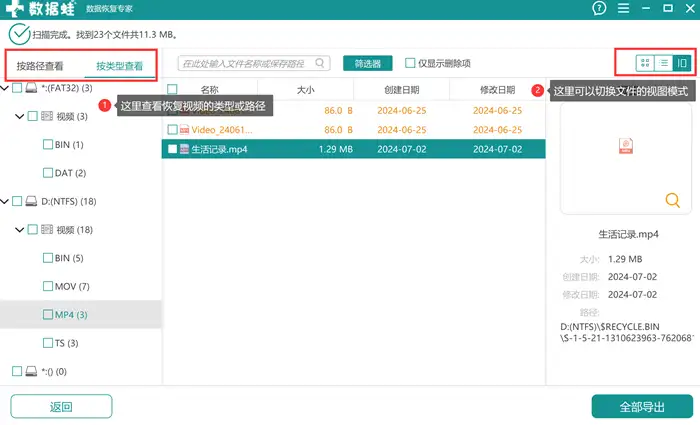Sort by 修改日期 column header
The height and width of the screenshot is (425, 700).
(x=497, y=90)
